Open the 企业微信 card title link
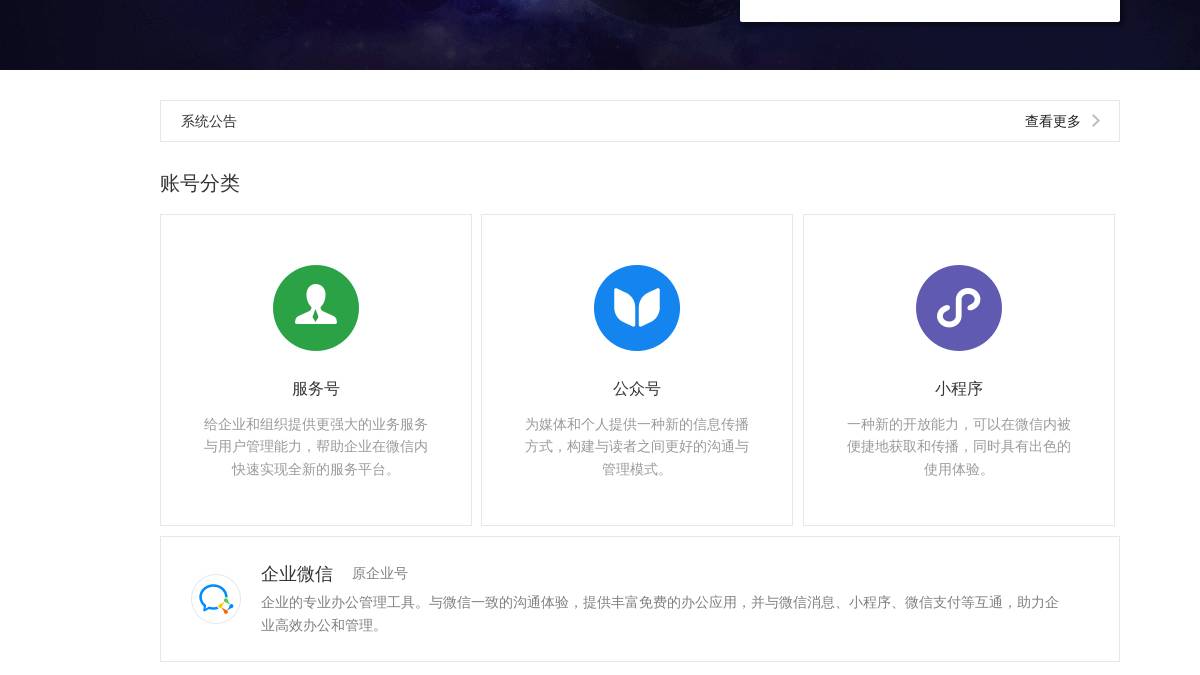Viewport: 1200px width, 675px height. (297, 573)
